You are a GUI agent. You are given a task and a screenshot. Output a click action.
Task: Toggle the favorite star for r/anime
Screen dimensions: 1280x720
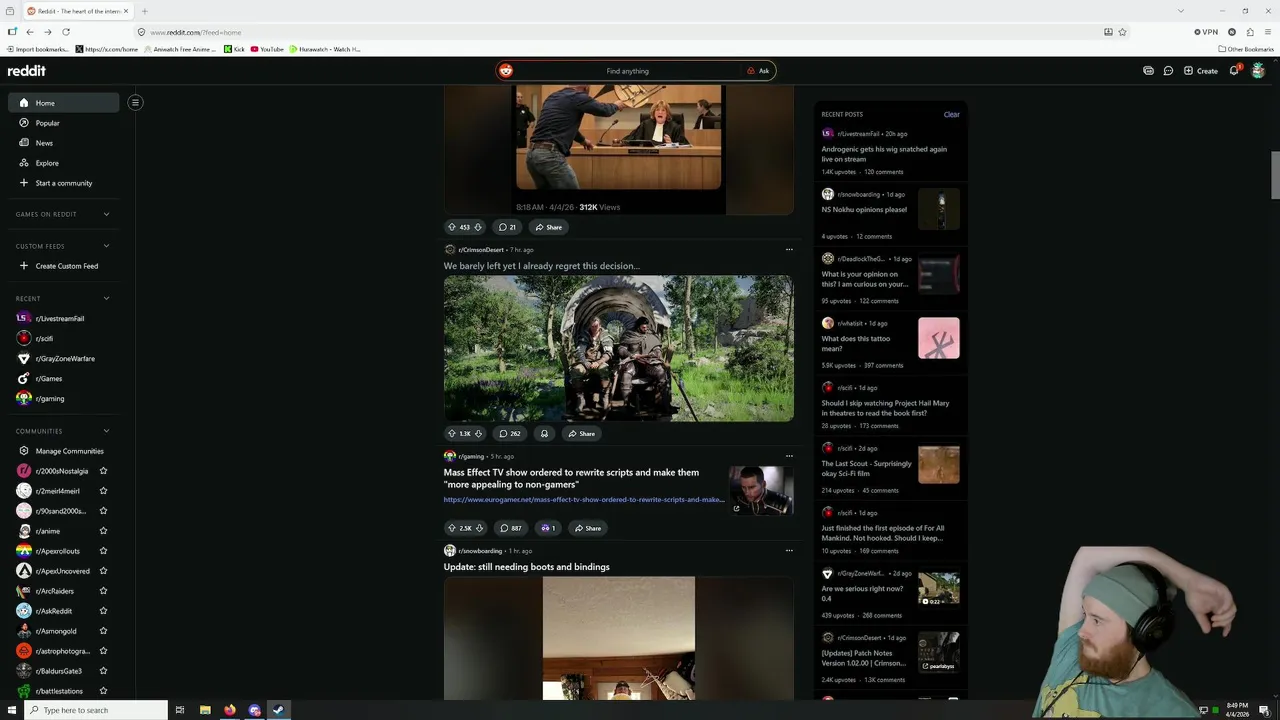point(103,531)
